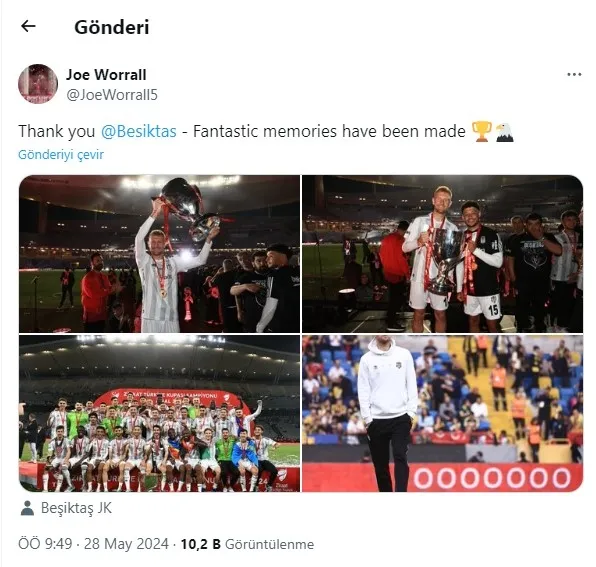Image resolution: width=596 pixels, height=567 pixels.
Task: Open the team celebration group photo
Action: [159, 413]
